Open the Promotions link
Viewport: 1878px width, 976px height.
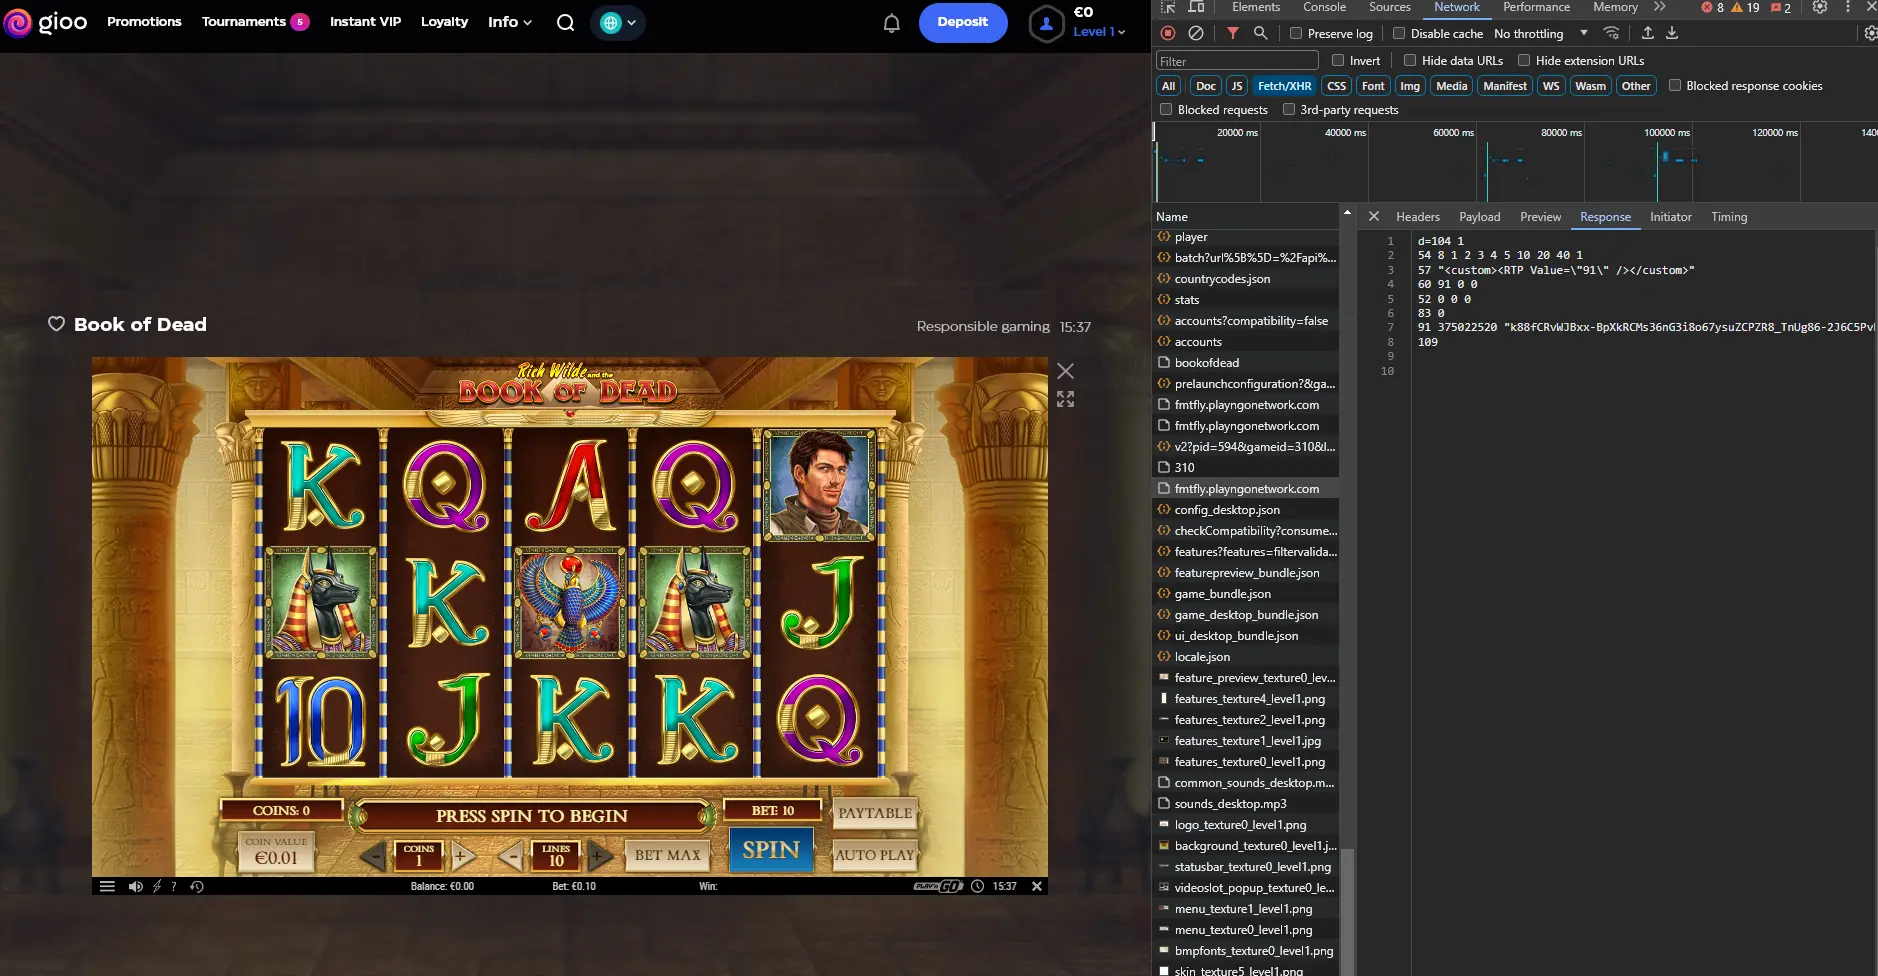(x=144, y=22)
